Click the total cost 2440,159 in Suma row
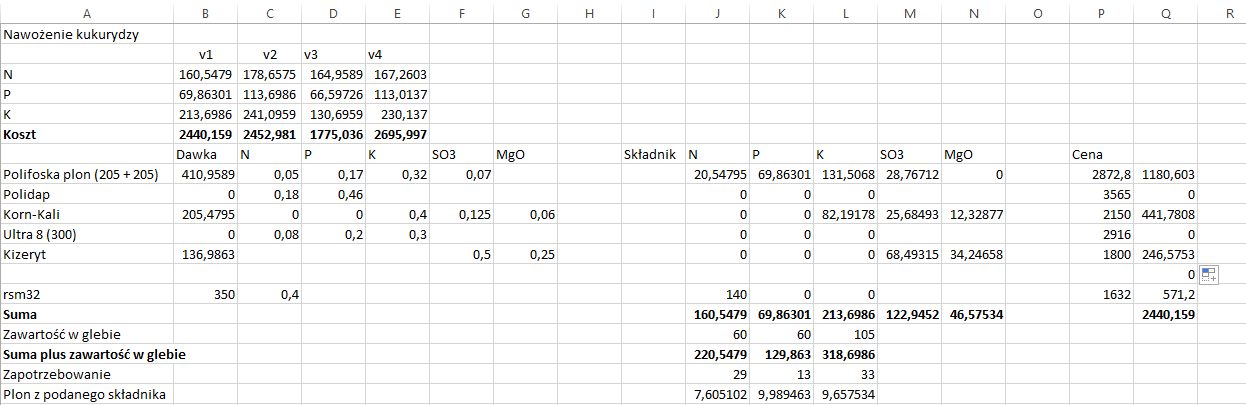The width and height of the screenshot is (1246, 405). 1166,314
